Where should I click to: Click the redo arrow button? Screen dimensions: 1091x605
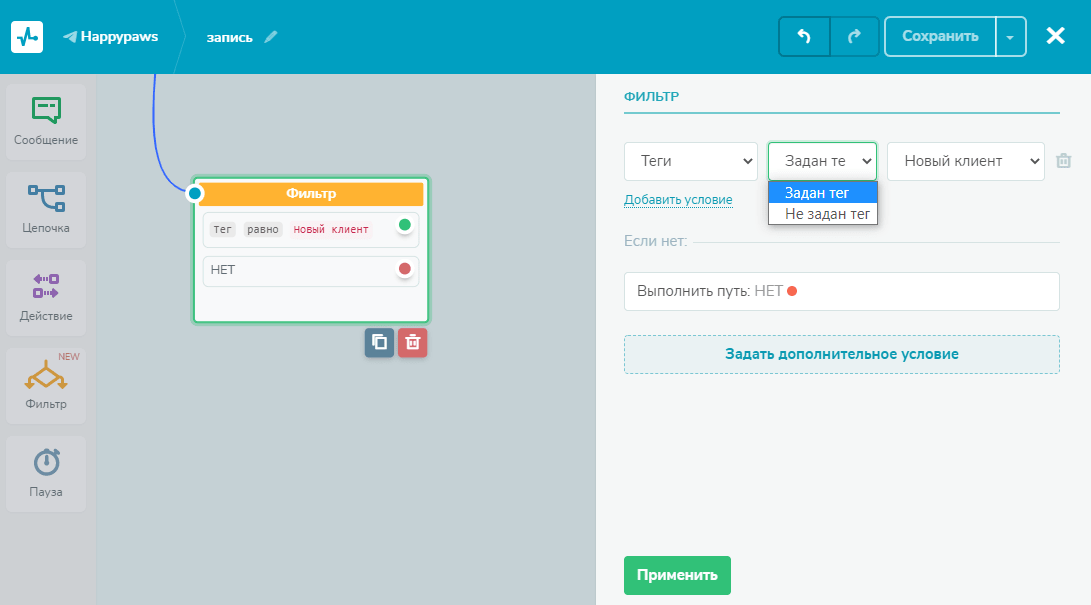[854, 36]
